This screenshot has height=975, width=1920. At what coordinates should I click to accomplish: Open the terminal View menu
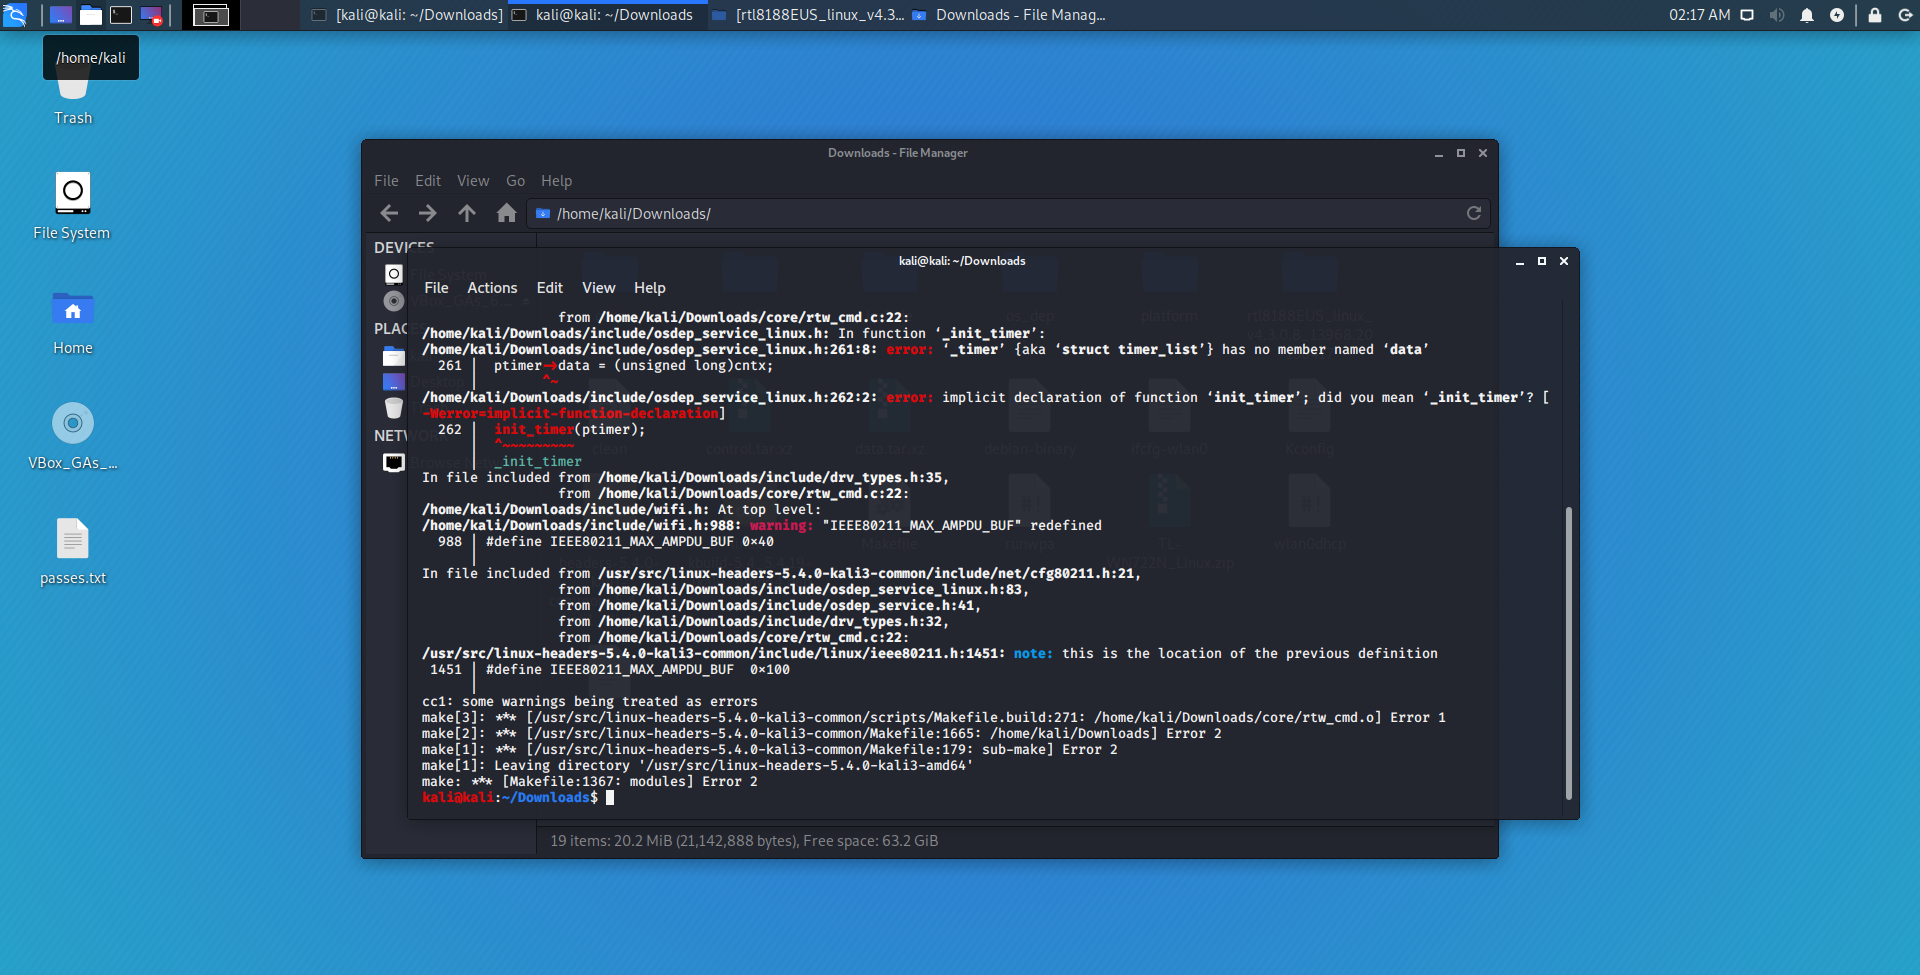click(599, 288)
